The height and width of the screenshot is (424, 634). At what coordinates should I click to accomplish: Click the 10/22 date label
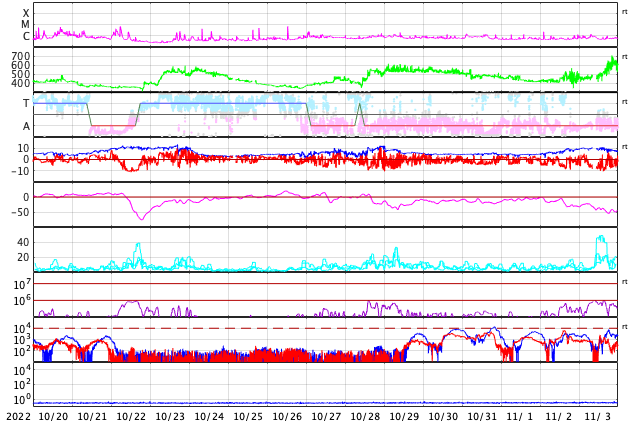(x=131, y=416)
